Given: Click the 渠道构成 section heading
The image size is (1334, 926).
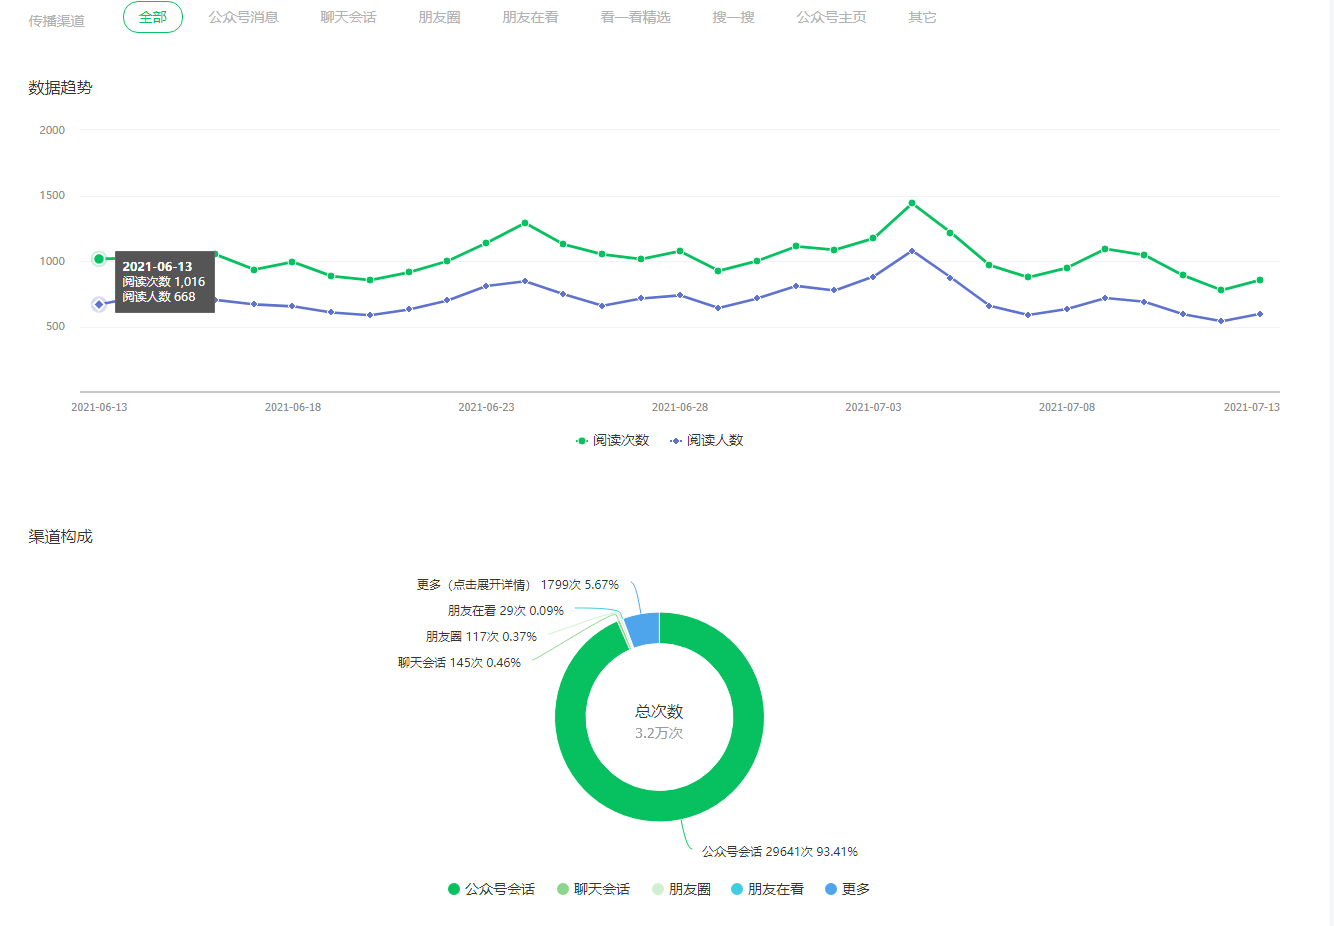Looking at the screenshot, I should (x=60, y=537).
